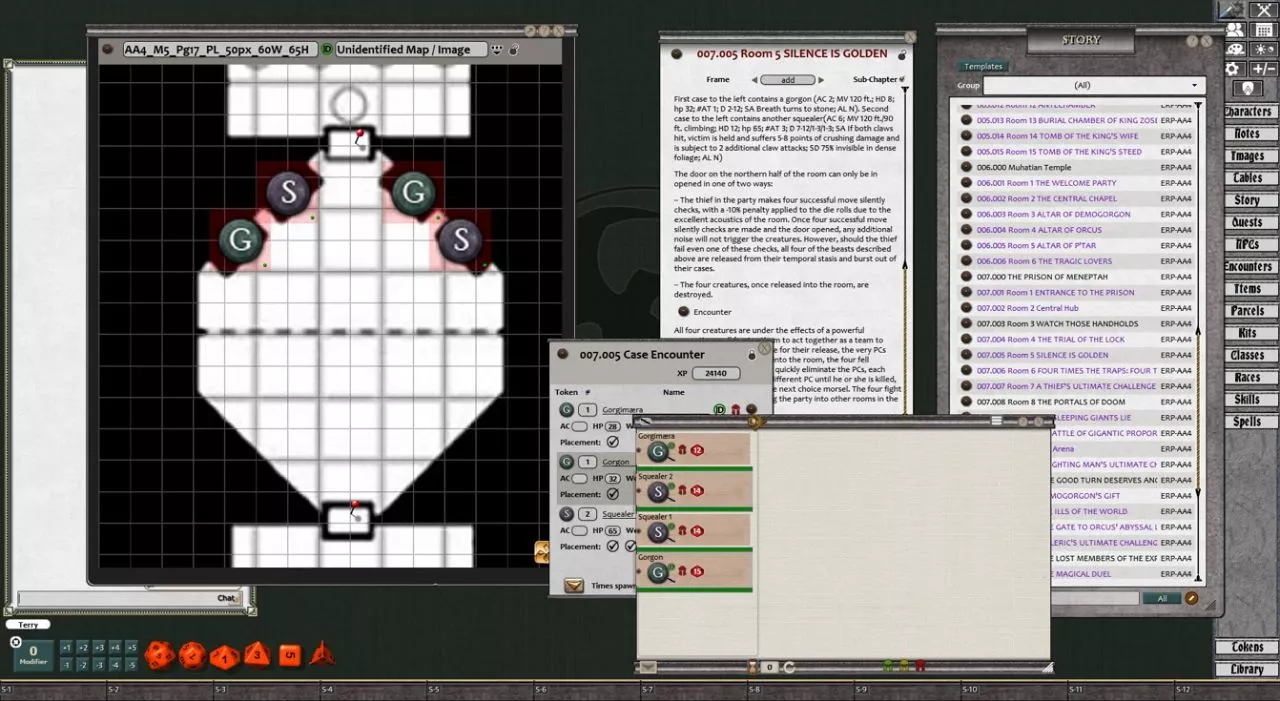Image resolution: width=1280 pixels, height=701 pixels.
Task: Click the tracker menu lines icon
Action: 997,421
